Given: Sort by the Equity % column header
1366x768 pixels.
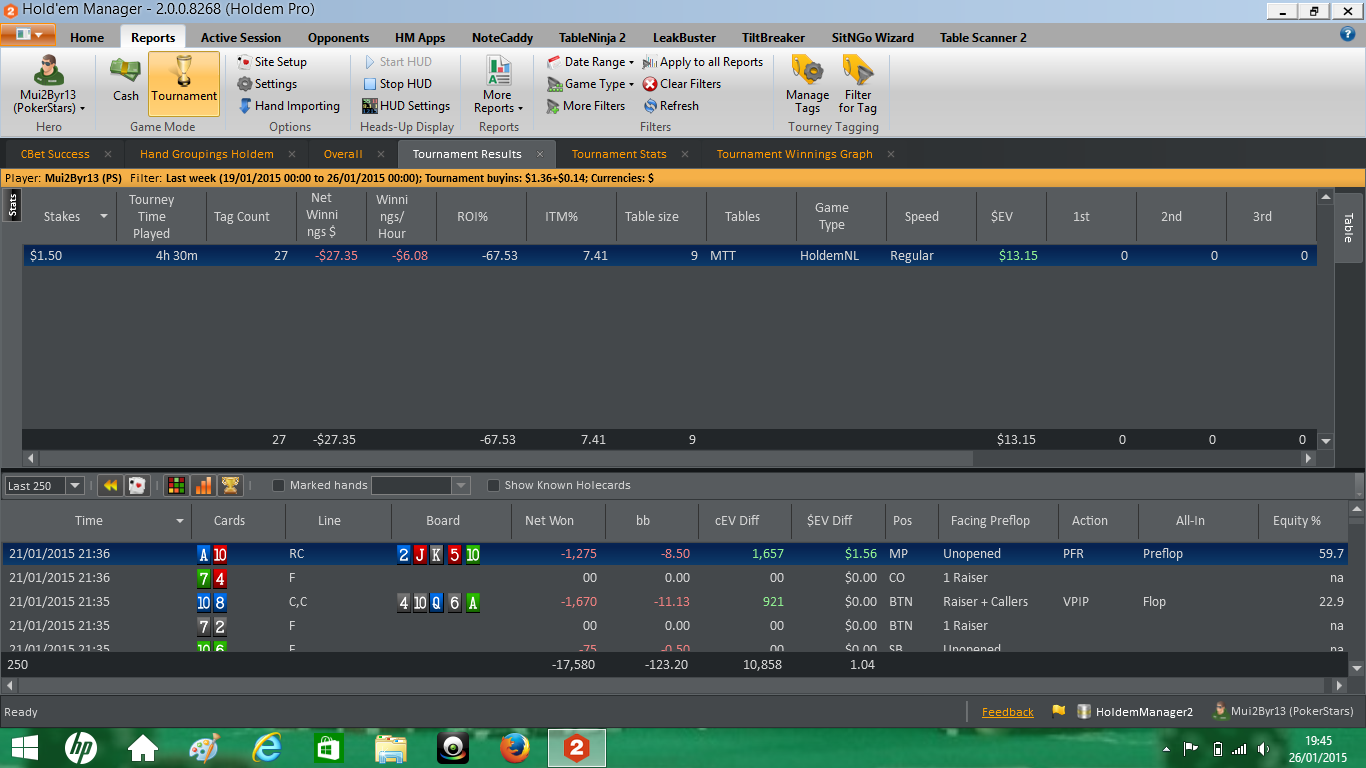Looking at the screenshot, I should tap(1296, 521).
